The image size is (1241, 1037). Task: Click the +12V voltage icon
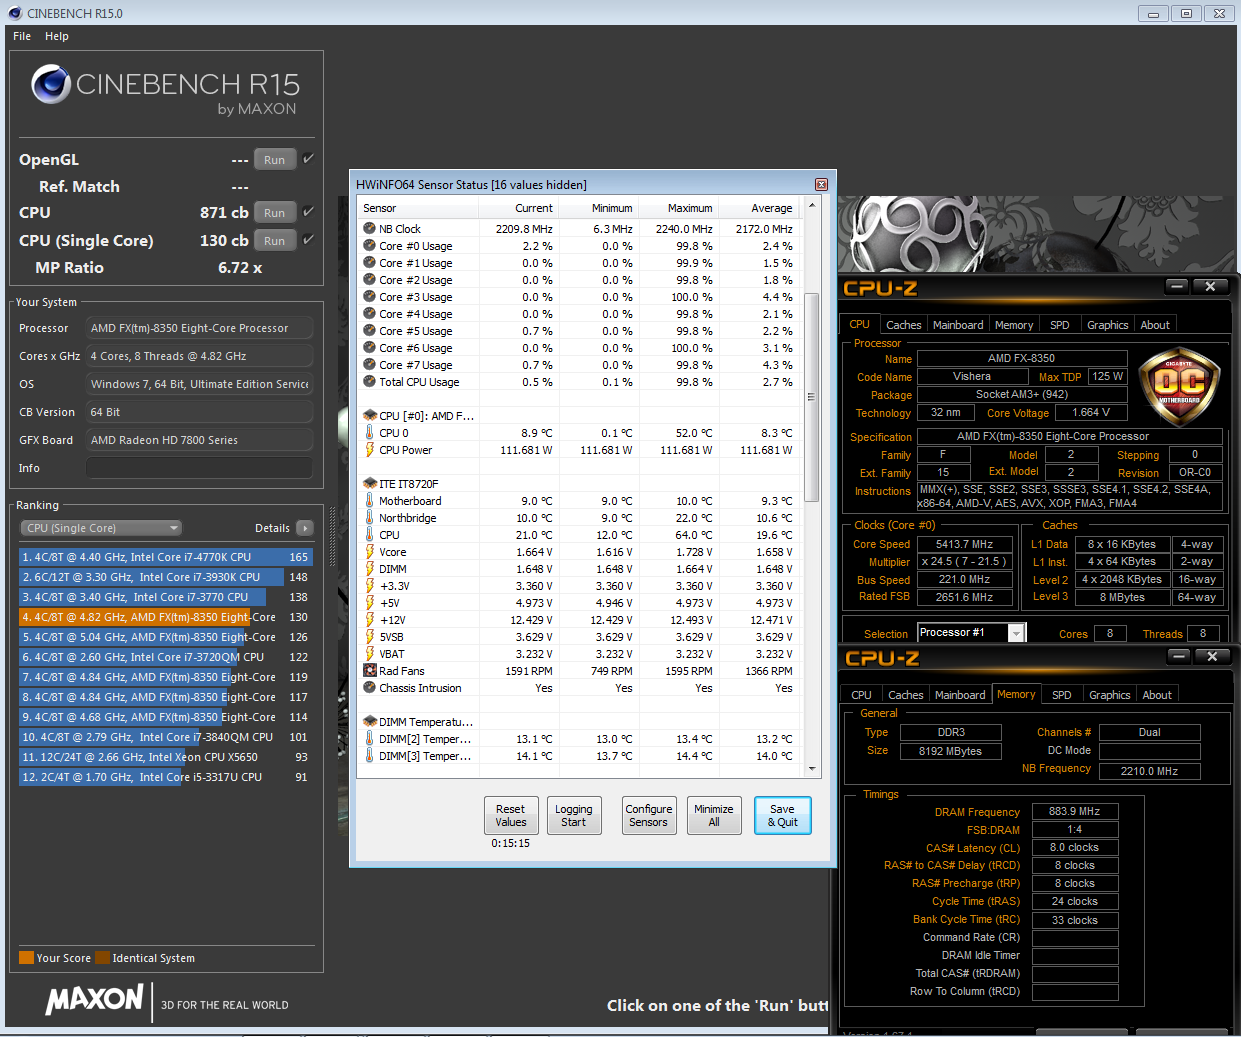(369, 620)
